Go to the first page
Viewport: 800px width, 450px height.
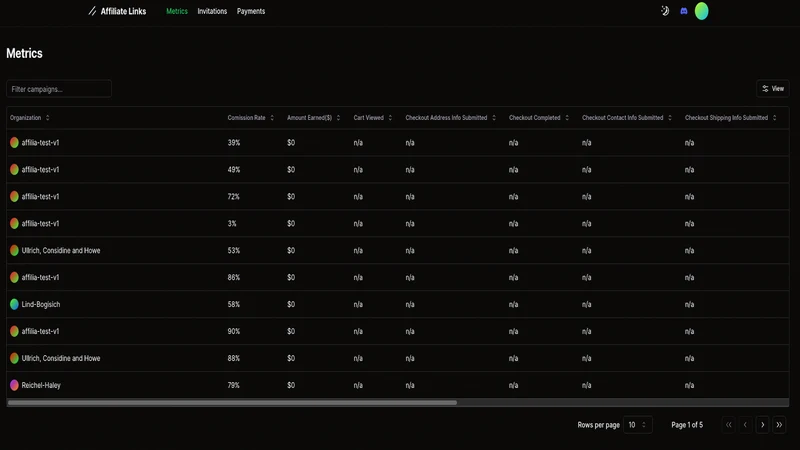[729, 425]
